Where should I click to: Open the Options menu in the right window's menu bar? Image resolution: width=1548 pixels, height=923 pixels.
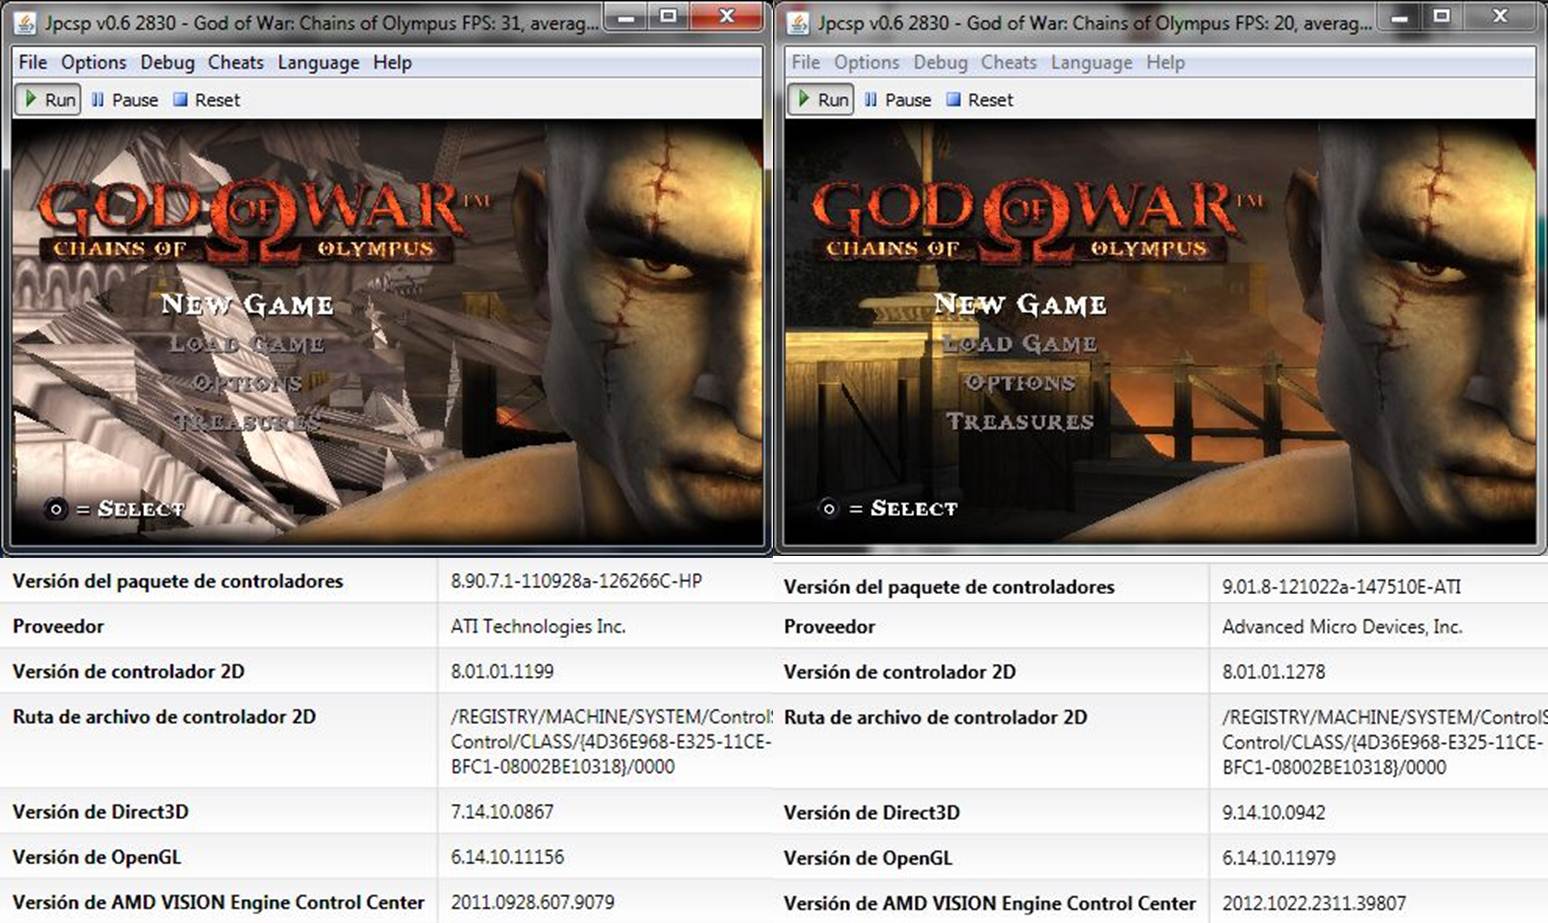tap(867, 62)
